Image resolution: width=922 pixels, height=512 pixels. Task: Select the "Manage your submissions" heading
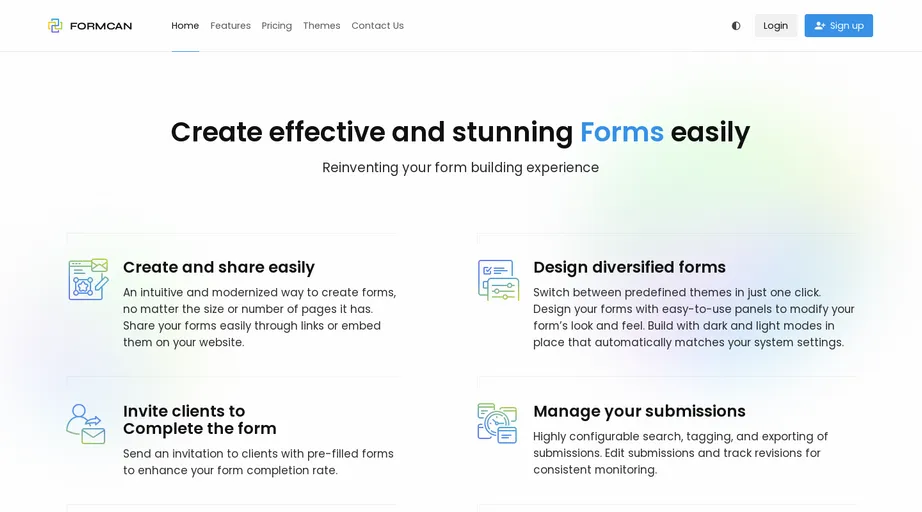point(639,411)
